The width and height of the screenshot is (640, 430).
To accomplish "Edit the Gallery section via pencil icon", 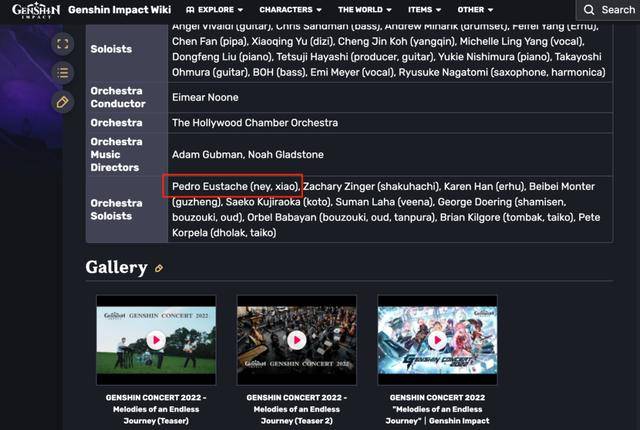I will point(159,268).
